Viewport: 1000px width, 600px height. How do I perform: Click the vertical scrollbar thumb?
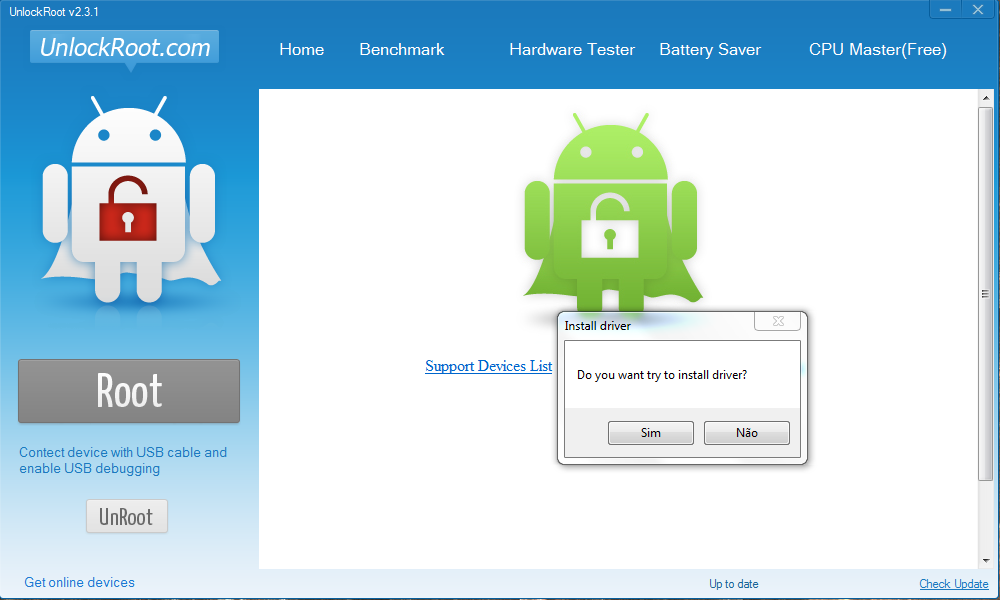point(986,293)
